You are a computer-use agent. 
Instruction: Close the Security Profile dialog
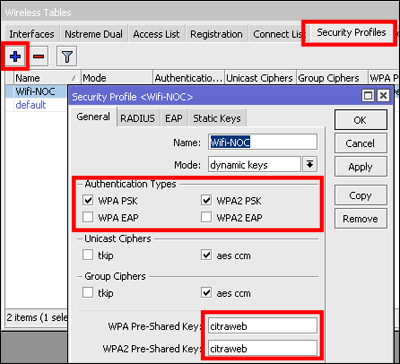point(383,96)
